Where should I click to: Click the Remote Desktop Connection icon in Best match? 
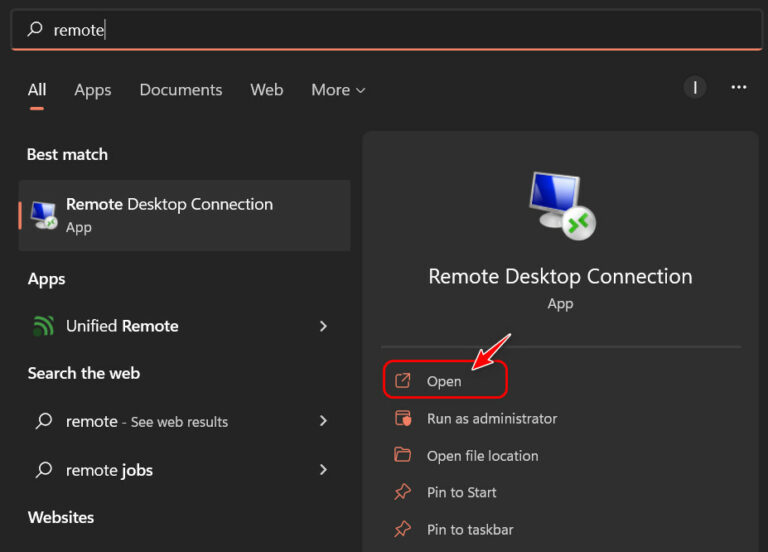[x=44, y=215]
